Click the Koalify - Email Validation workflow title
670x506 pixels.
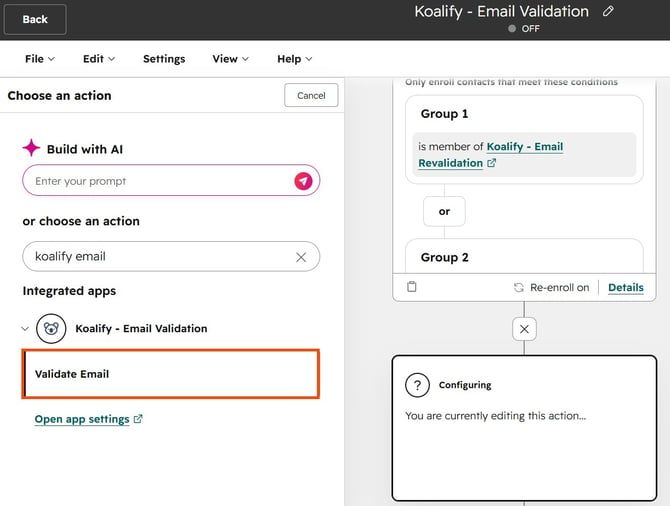(501, 12)
